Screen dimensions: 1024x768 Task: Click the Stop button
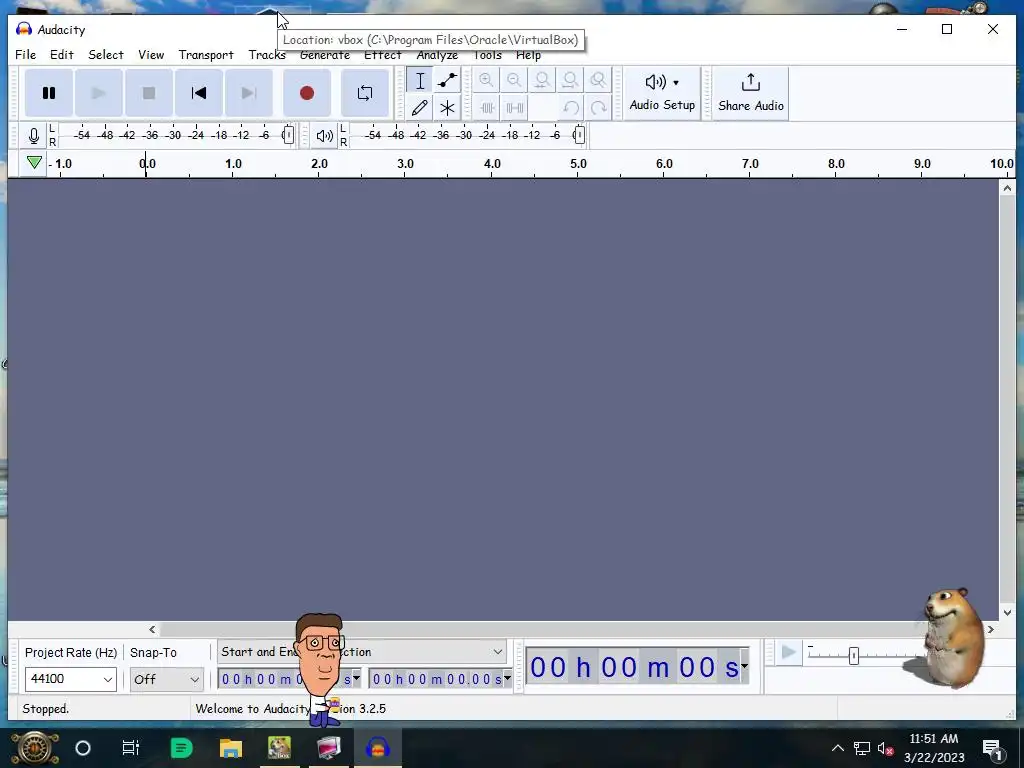coord(149,93)
